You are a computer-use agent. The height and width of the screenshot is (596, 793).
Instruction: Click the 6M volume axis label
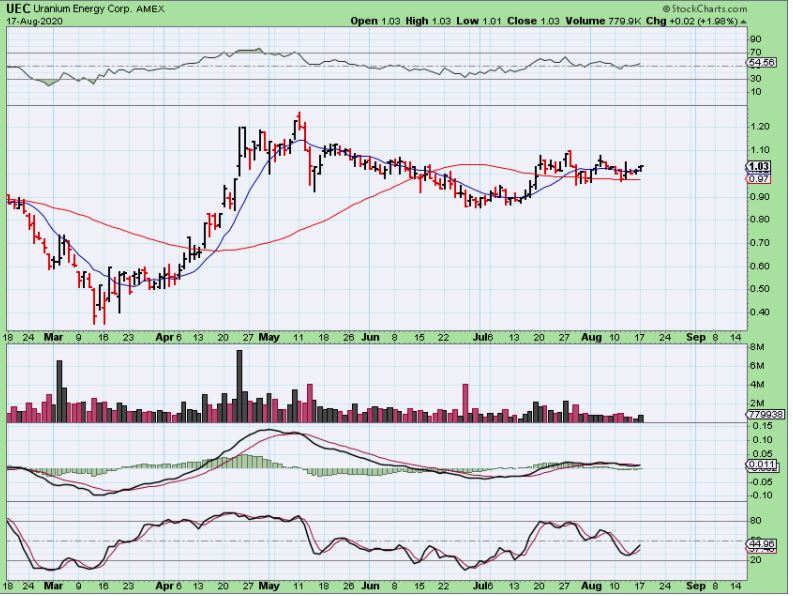[757, 366]
